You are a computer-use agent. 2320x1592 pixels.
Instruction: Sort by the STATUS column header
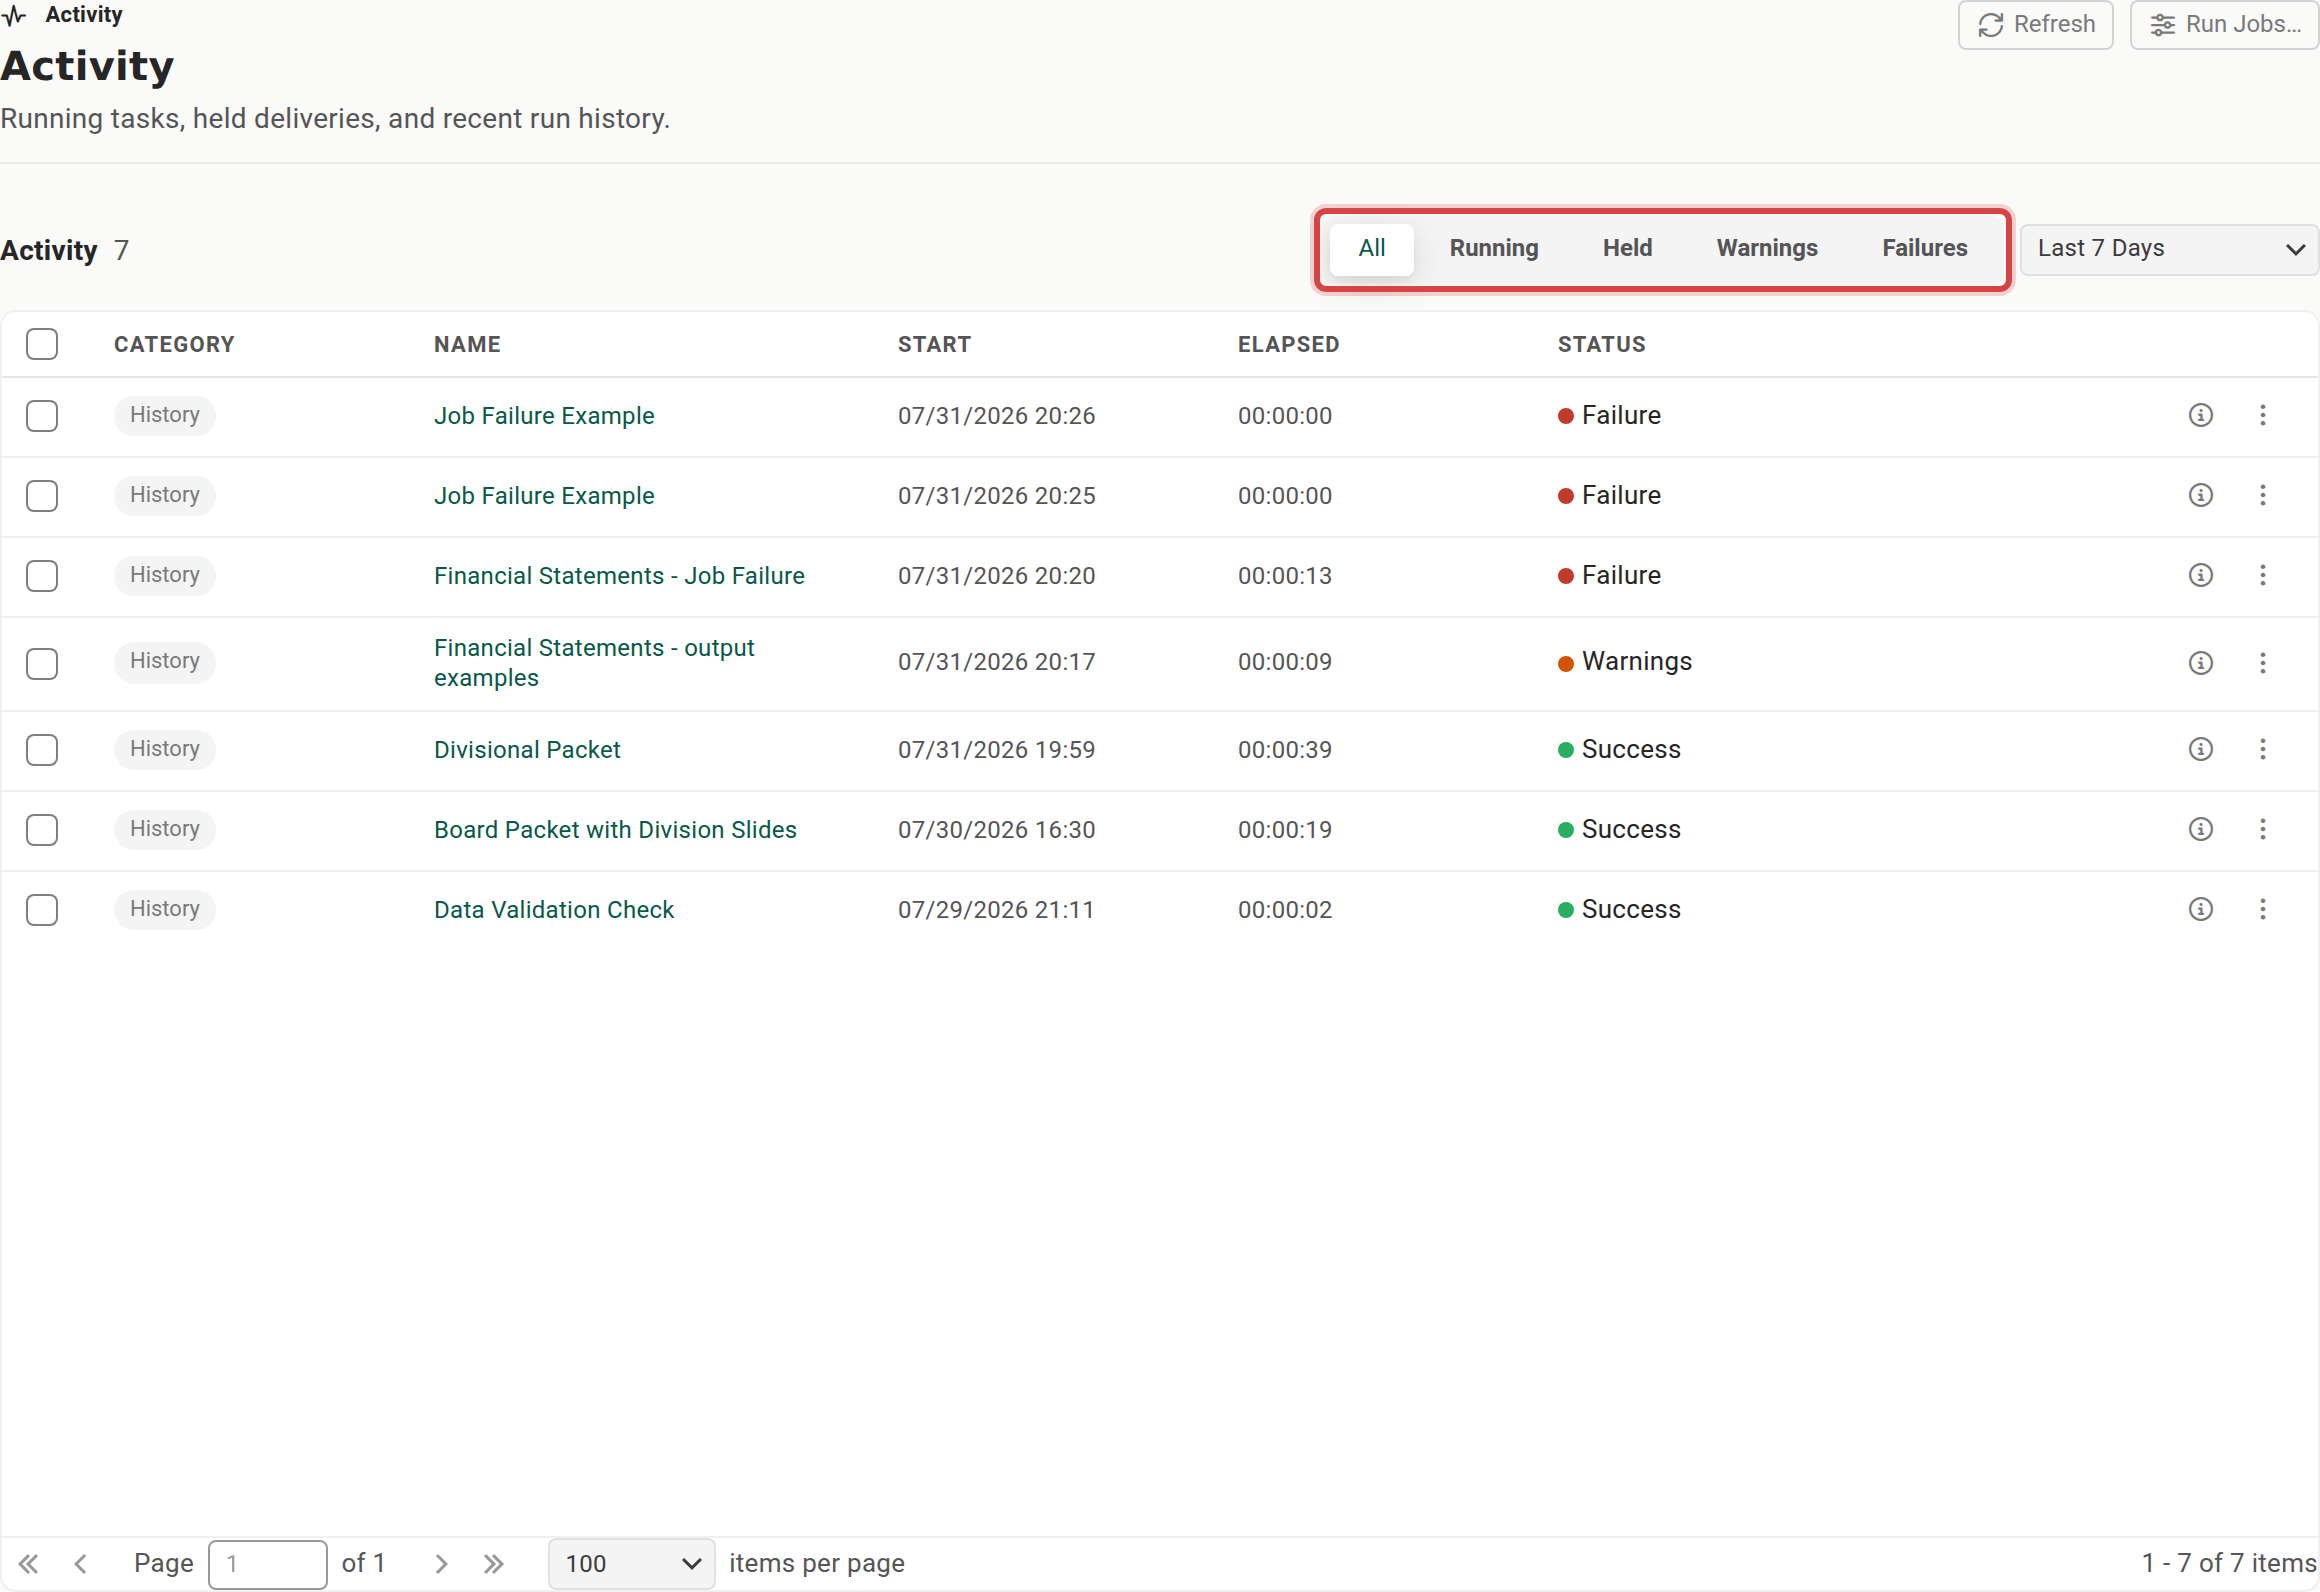[1601, 345]
